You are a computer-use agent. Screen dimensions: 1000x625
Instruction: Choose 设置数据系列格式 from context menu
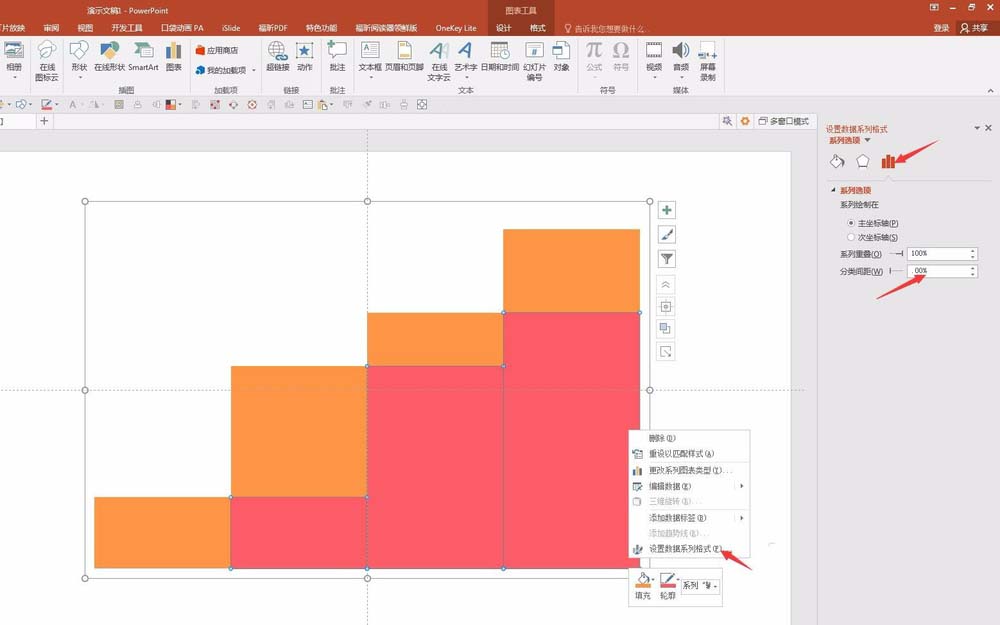(685, 549)
